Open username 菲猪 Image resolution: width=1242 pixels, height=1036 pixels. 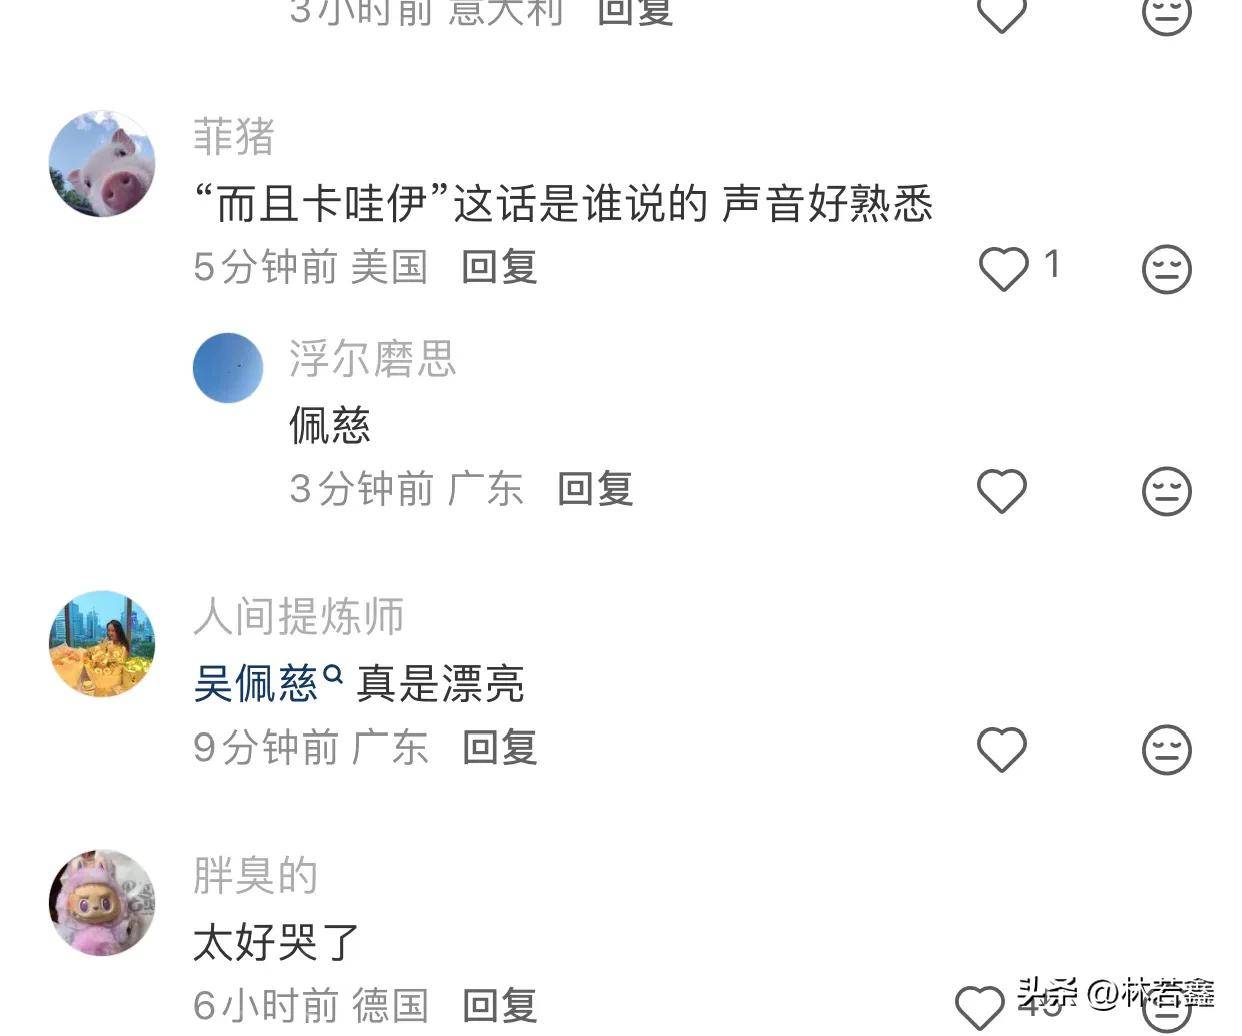[x=234, y=137]
